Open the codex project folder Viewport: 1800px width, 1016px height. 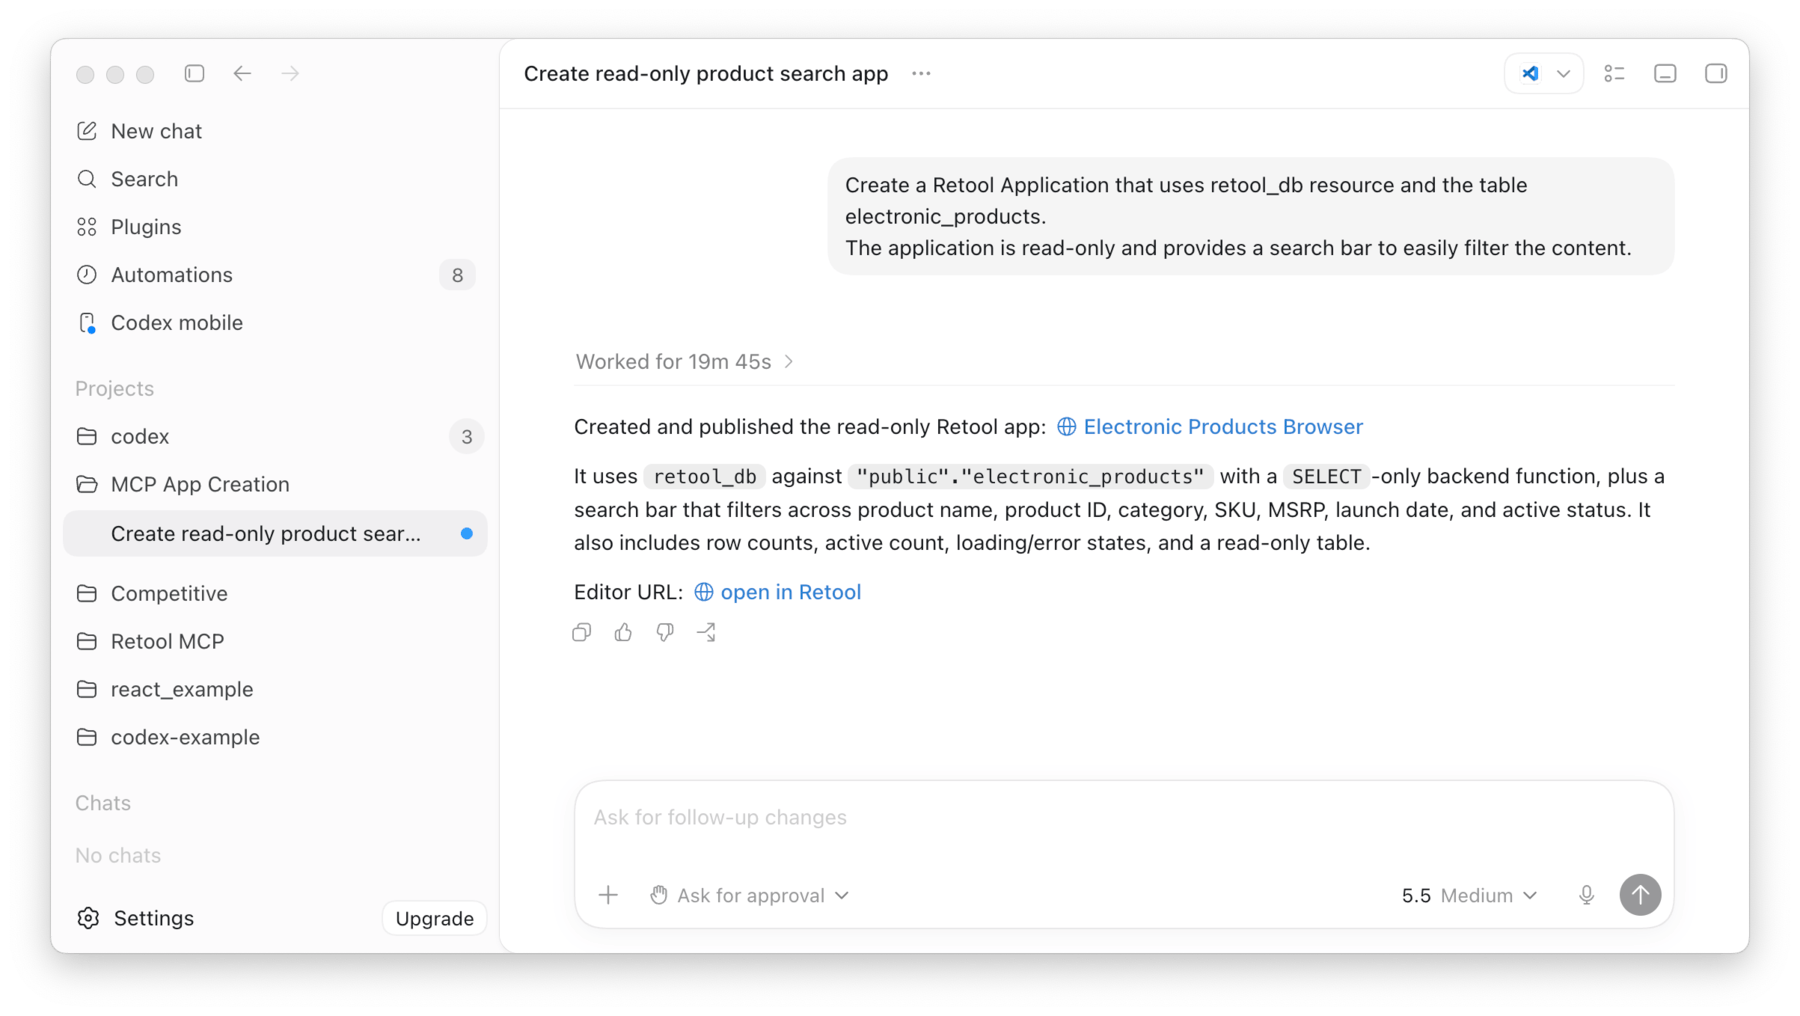coord(275,436)
